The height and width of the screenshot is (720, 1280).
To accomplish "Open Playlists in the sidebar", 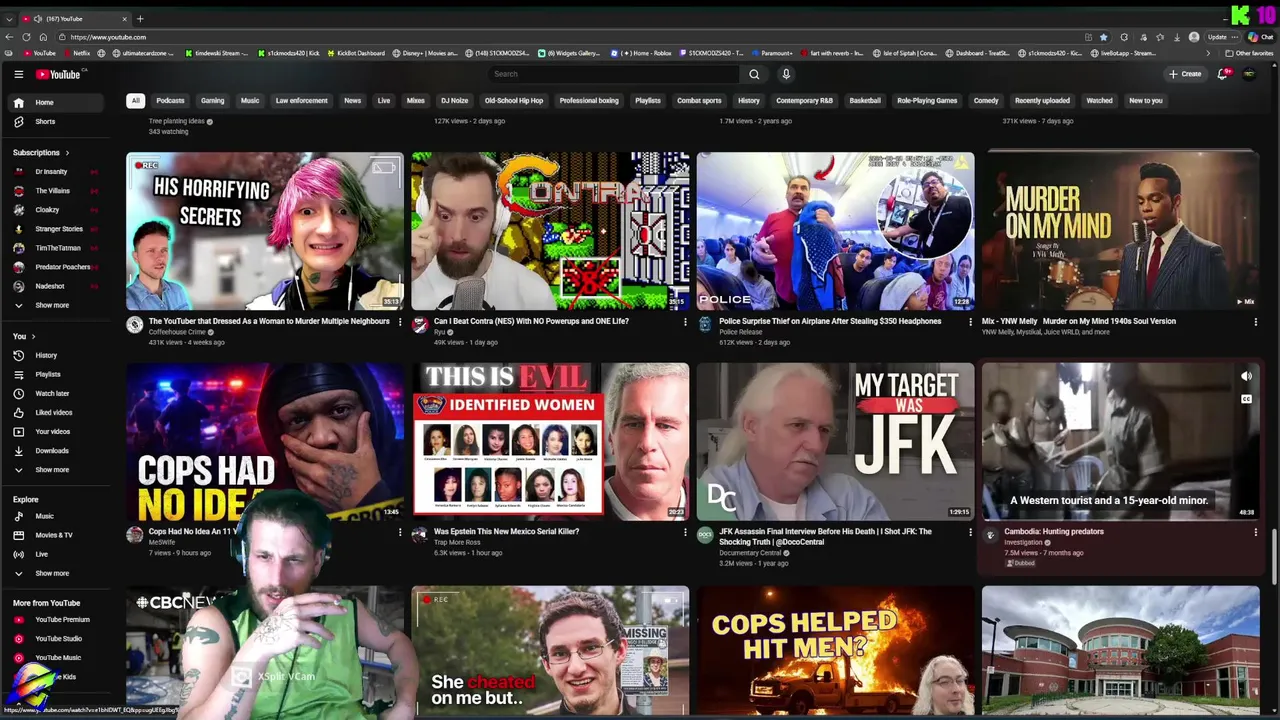I will coord(58,374).
